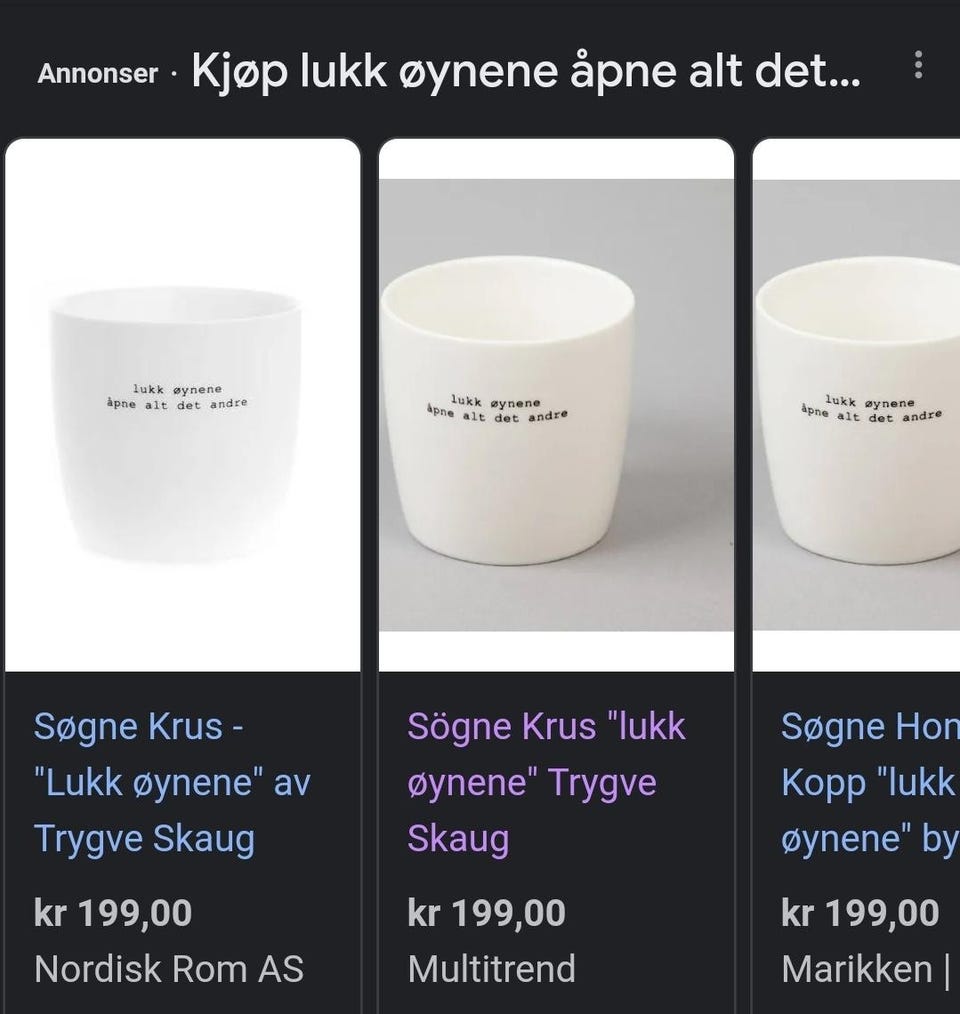Image resolution: width=960 pixels, height=1014 pixels.
Task: Open the Nordisk Rom AS mug image
Action: tap(182, 405)
